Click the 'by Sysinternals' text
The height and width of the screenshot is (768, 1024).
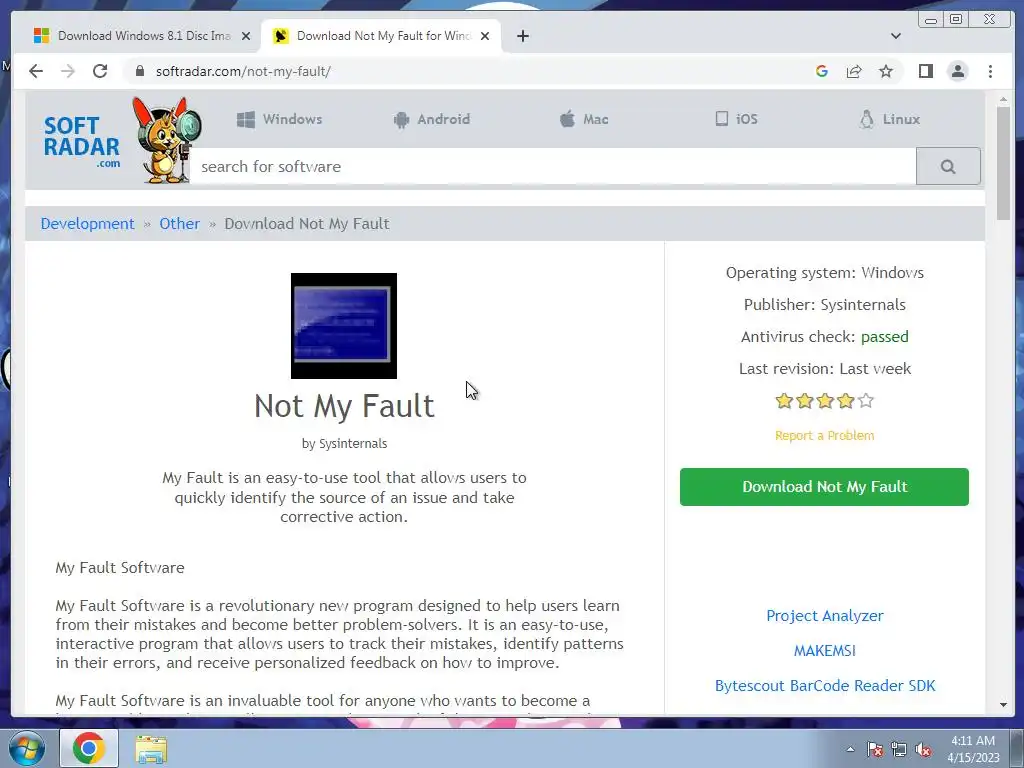(344, 443)
